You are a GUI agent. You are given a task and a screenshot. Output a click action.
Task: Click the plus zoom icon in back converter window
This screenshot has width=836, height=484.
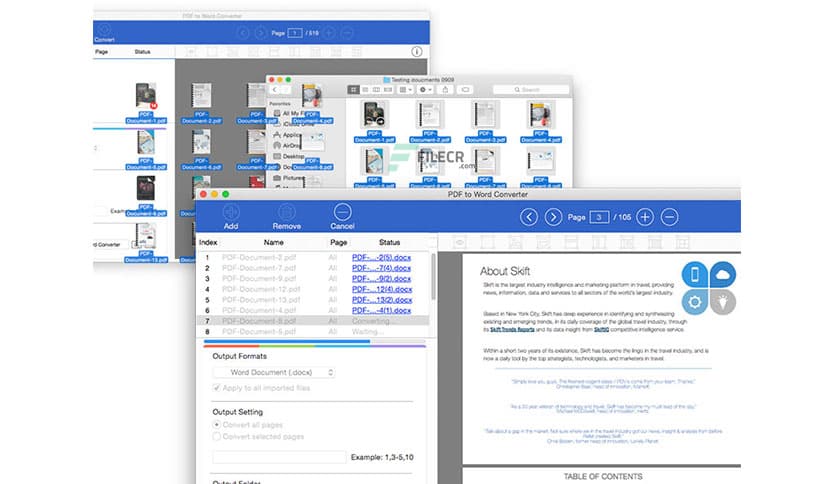click(x=329, y=33)
